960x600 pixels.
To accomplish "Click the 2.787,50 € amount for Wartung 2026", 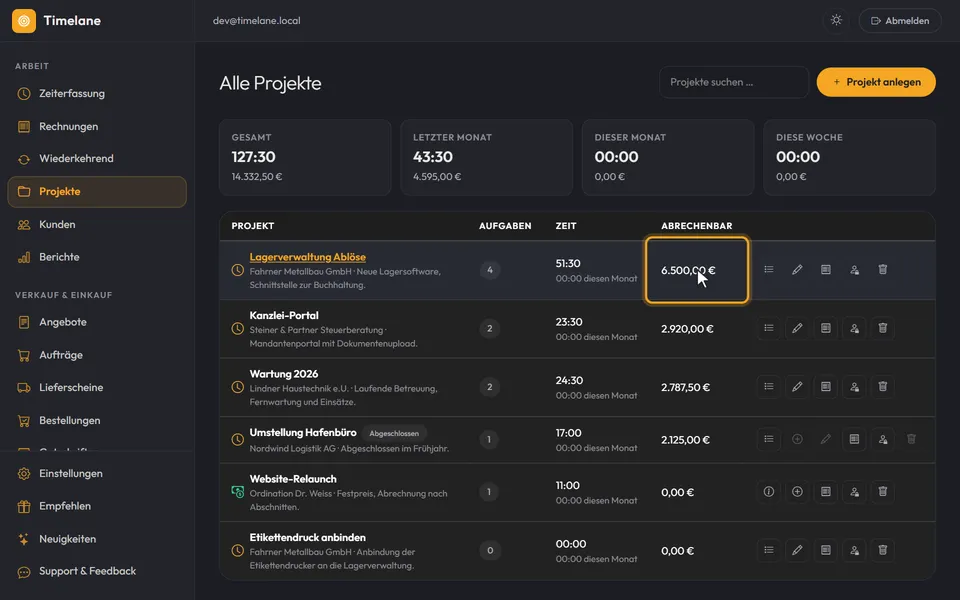I will click(x=685, y=388).
